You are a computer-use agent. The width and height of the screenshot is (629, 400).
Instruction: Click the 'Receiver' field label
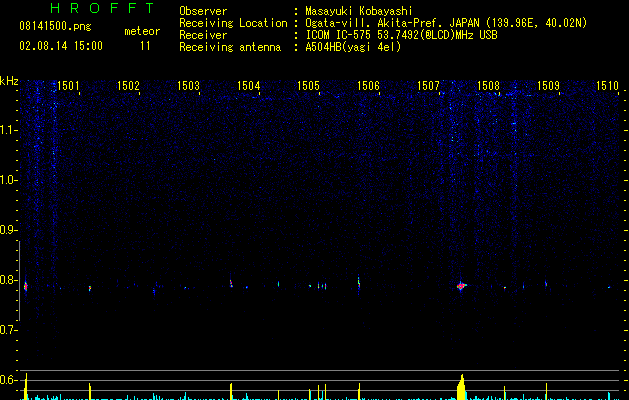point(203,35)
